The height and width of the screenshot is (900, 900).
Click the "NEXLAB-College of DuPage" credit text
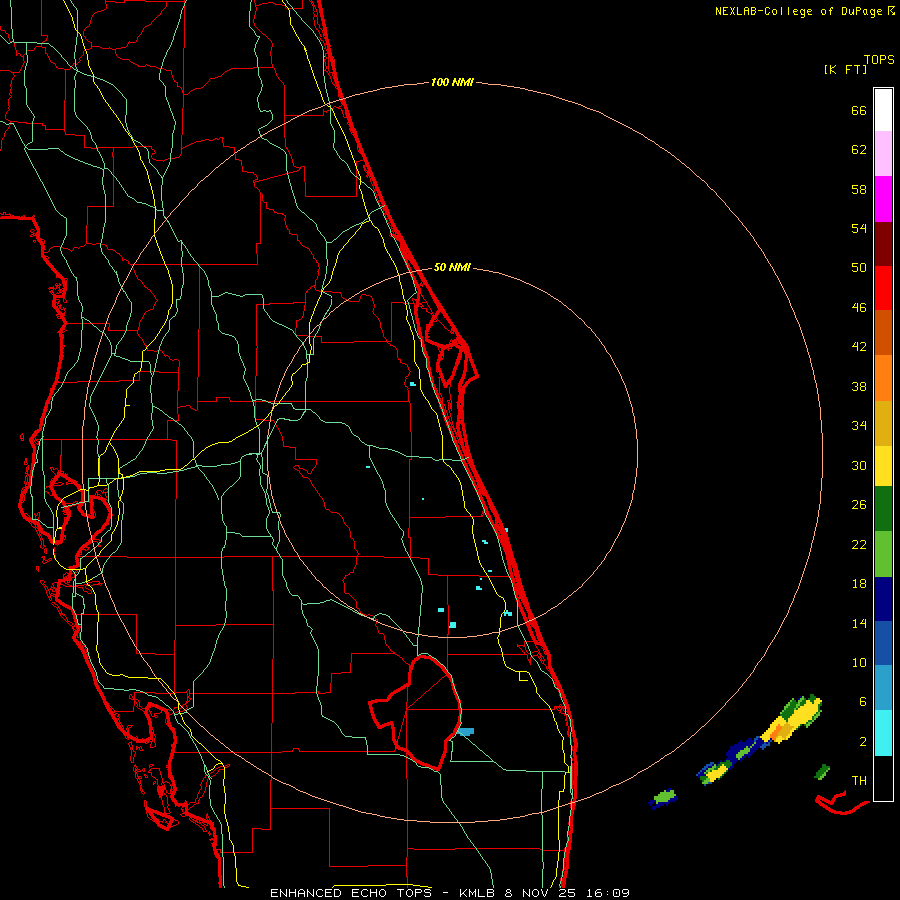tap(800, 11)
